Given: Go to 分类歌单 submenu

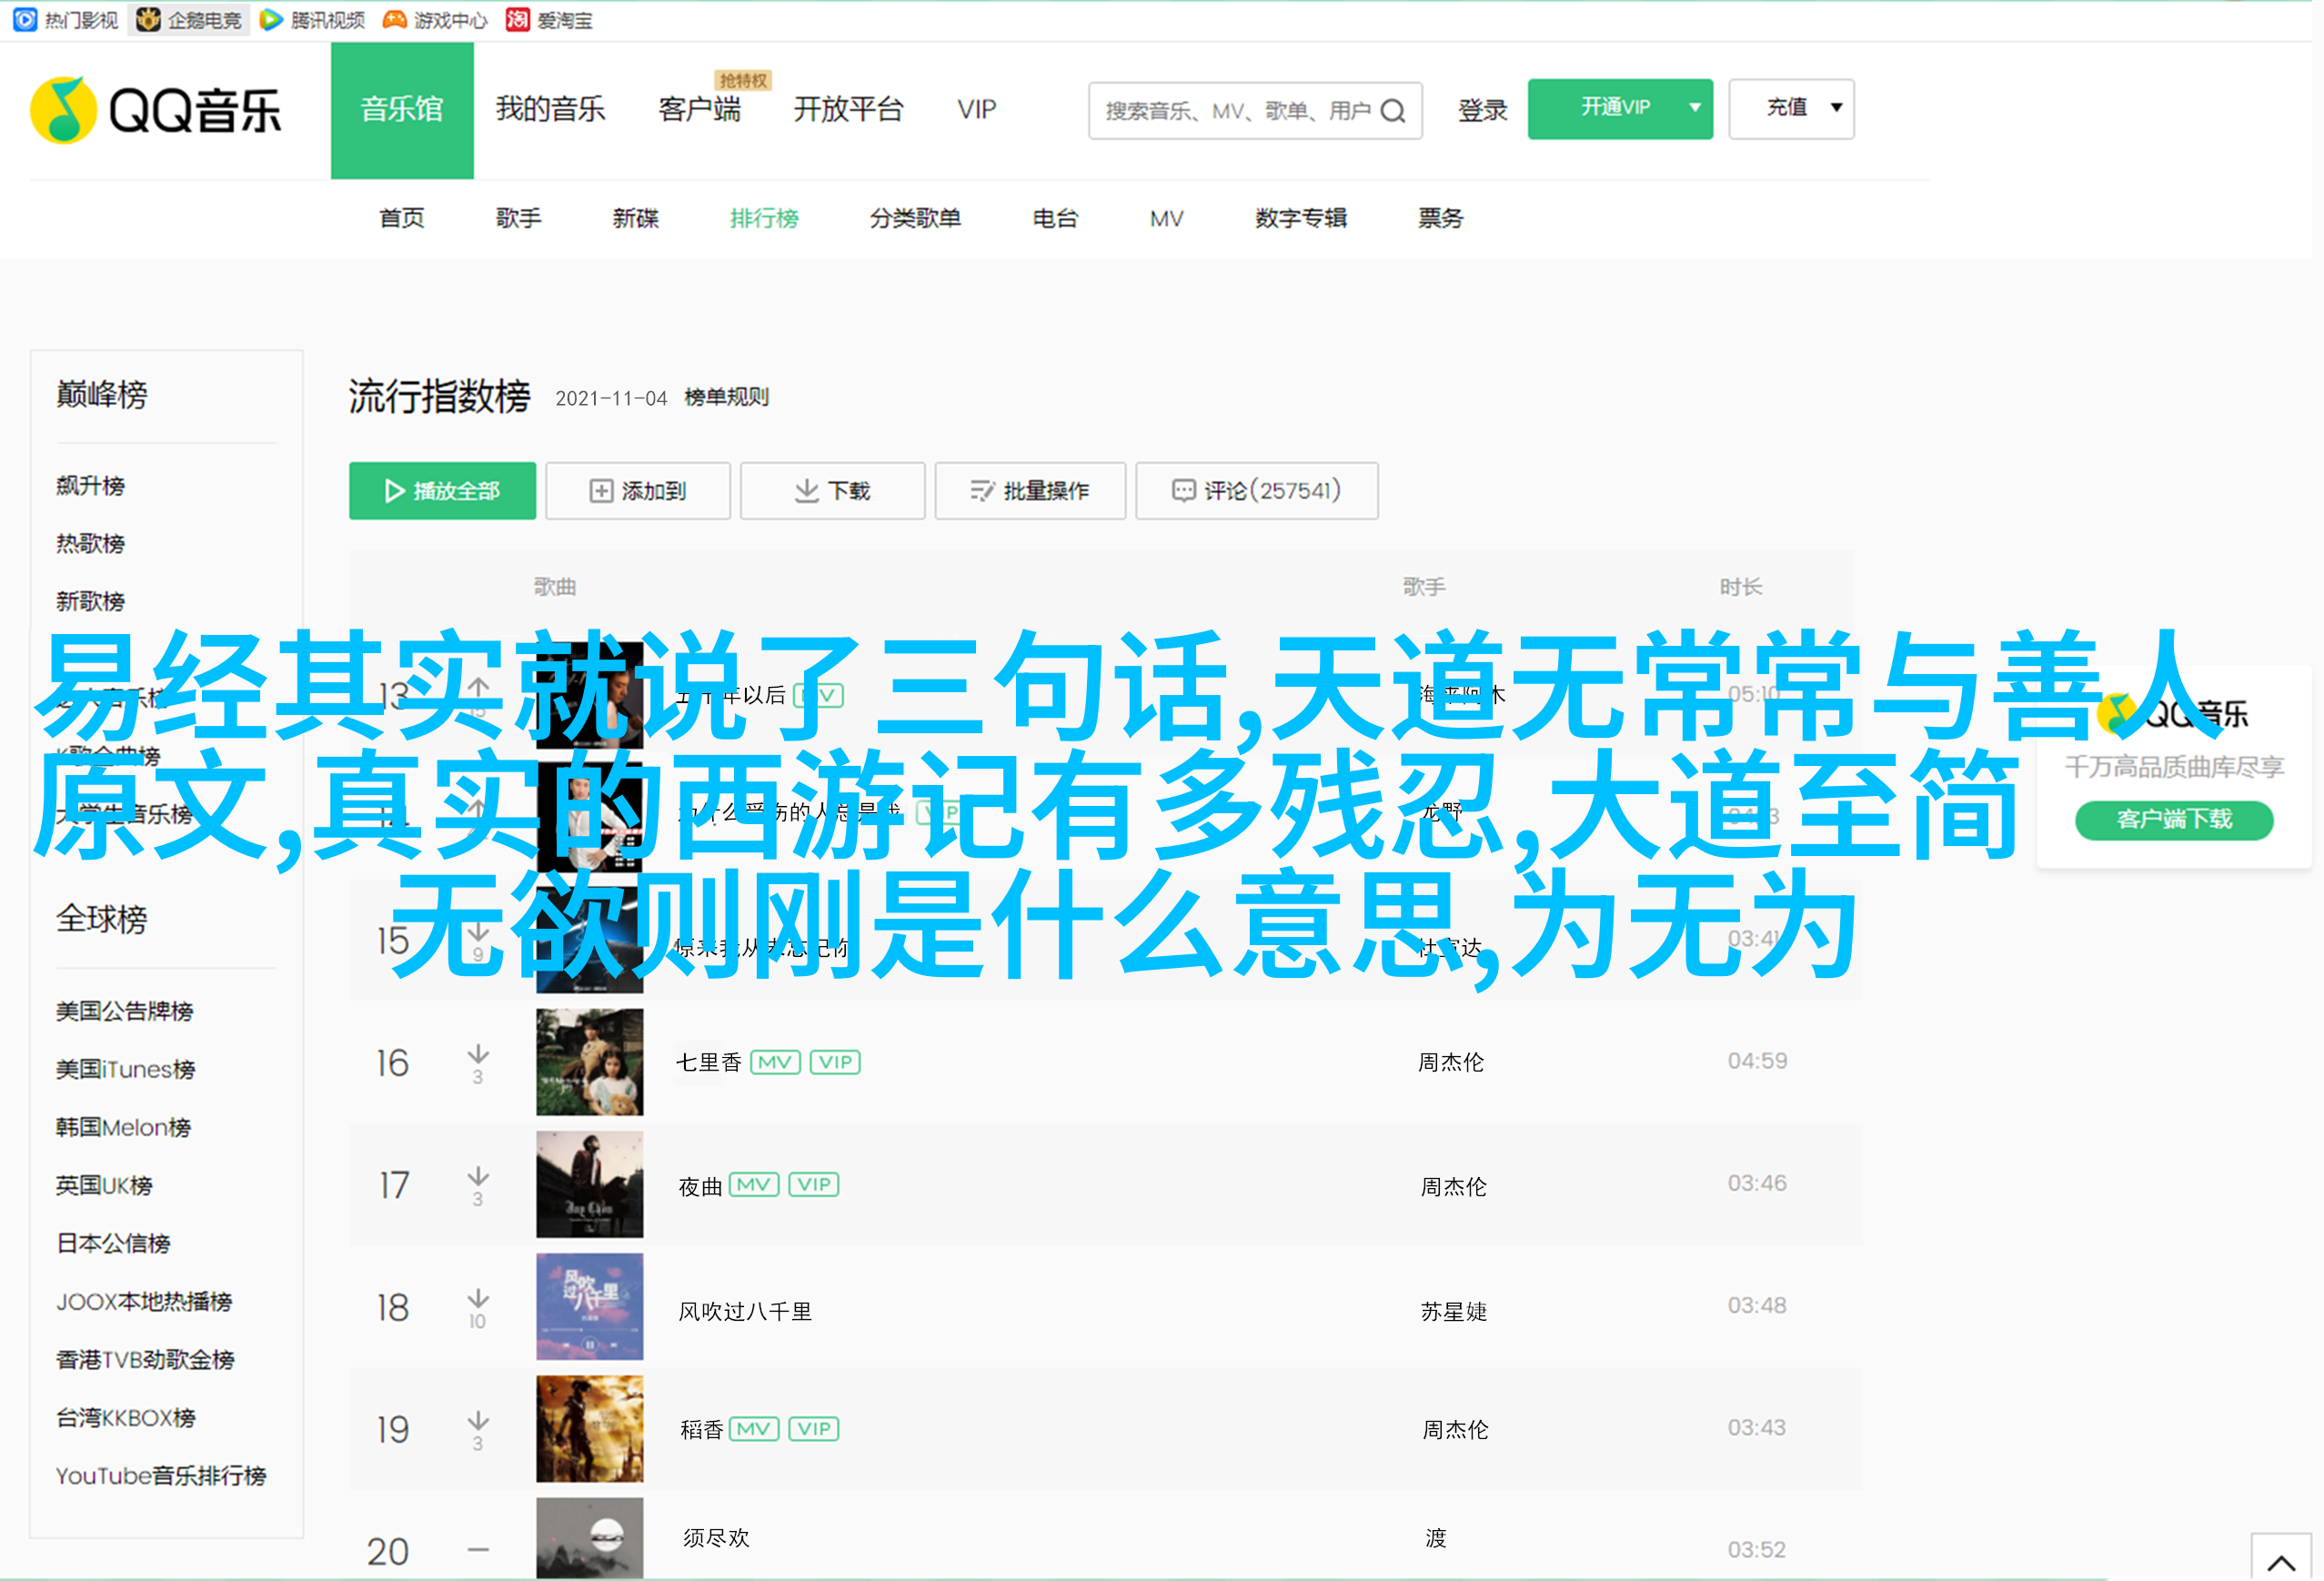Looking at the screenshot, I should click(x=915, y=218).
